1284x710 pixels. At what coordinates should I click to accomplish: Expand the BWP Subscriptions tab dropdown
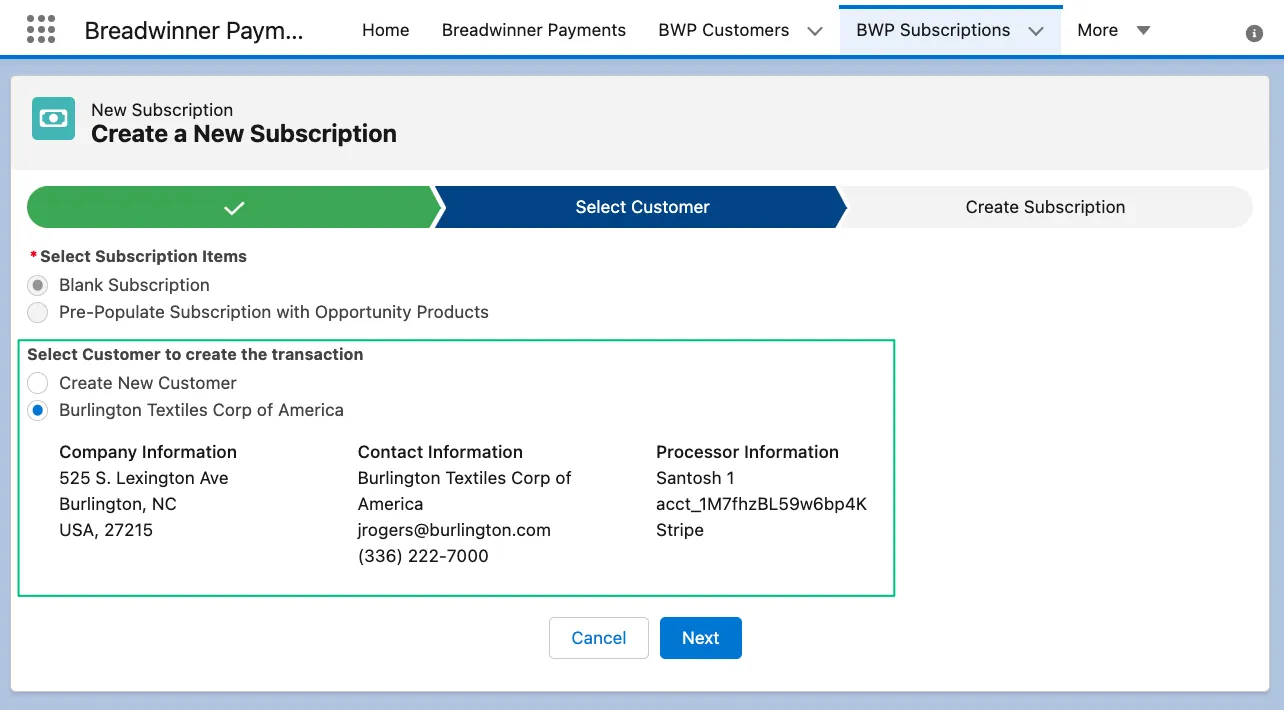(1036, 31)
